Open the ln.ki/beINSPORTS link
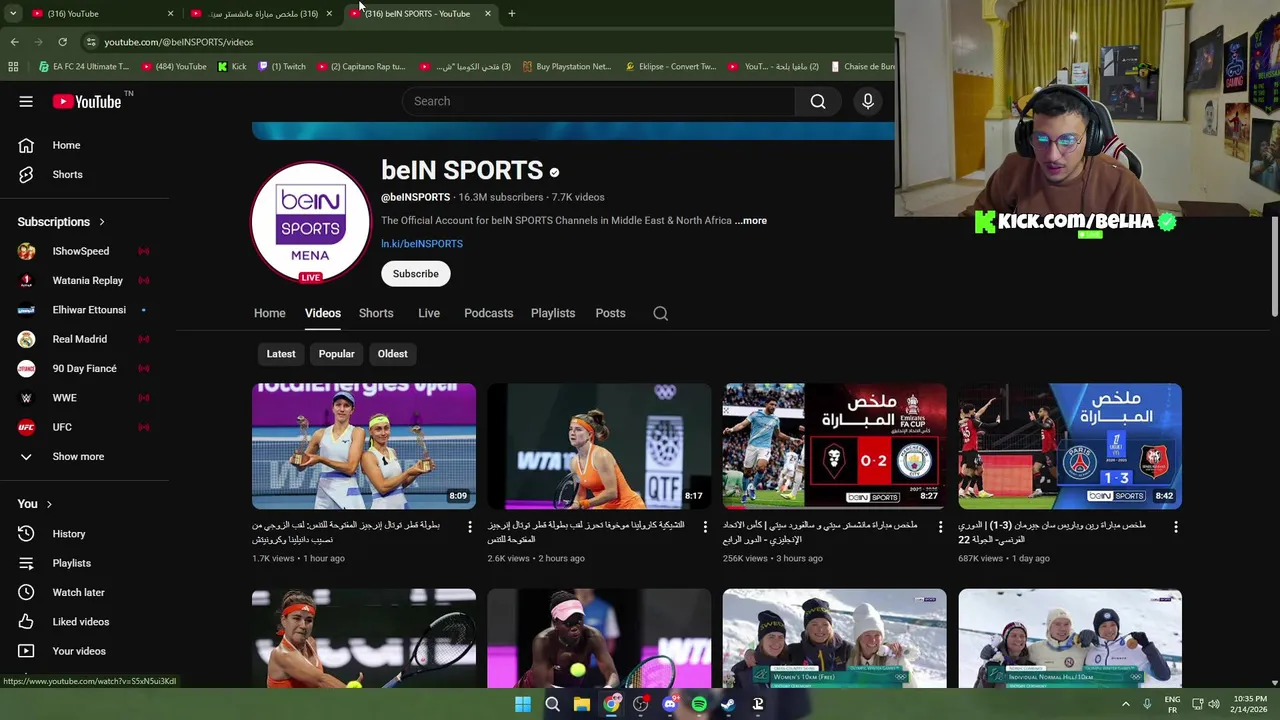Screen dimensions: 1280x720 [422, 244]
